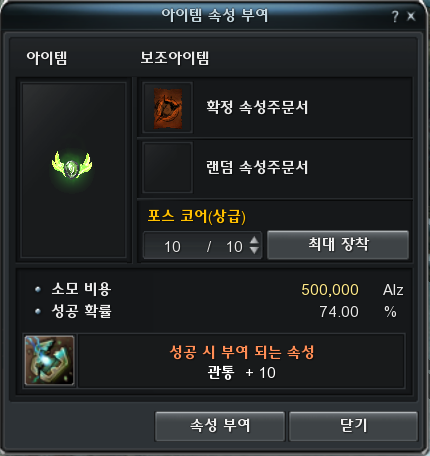Image resolution: width=430 pixels, height=456 pixels.
Task: Click the 아이템 속성 부여 title bar
Action: [x=215, y=15]
